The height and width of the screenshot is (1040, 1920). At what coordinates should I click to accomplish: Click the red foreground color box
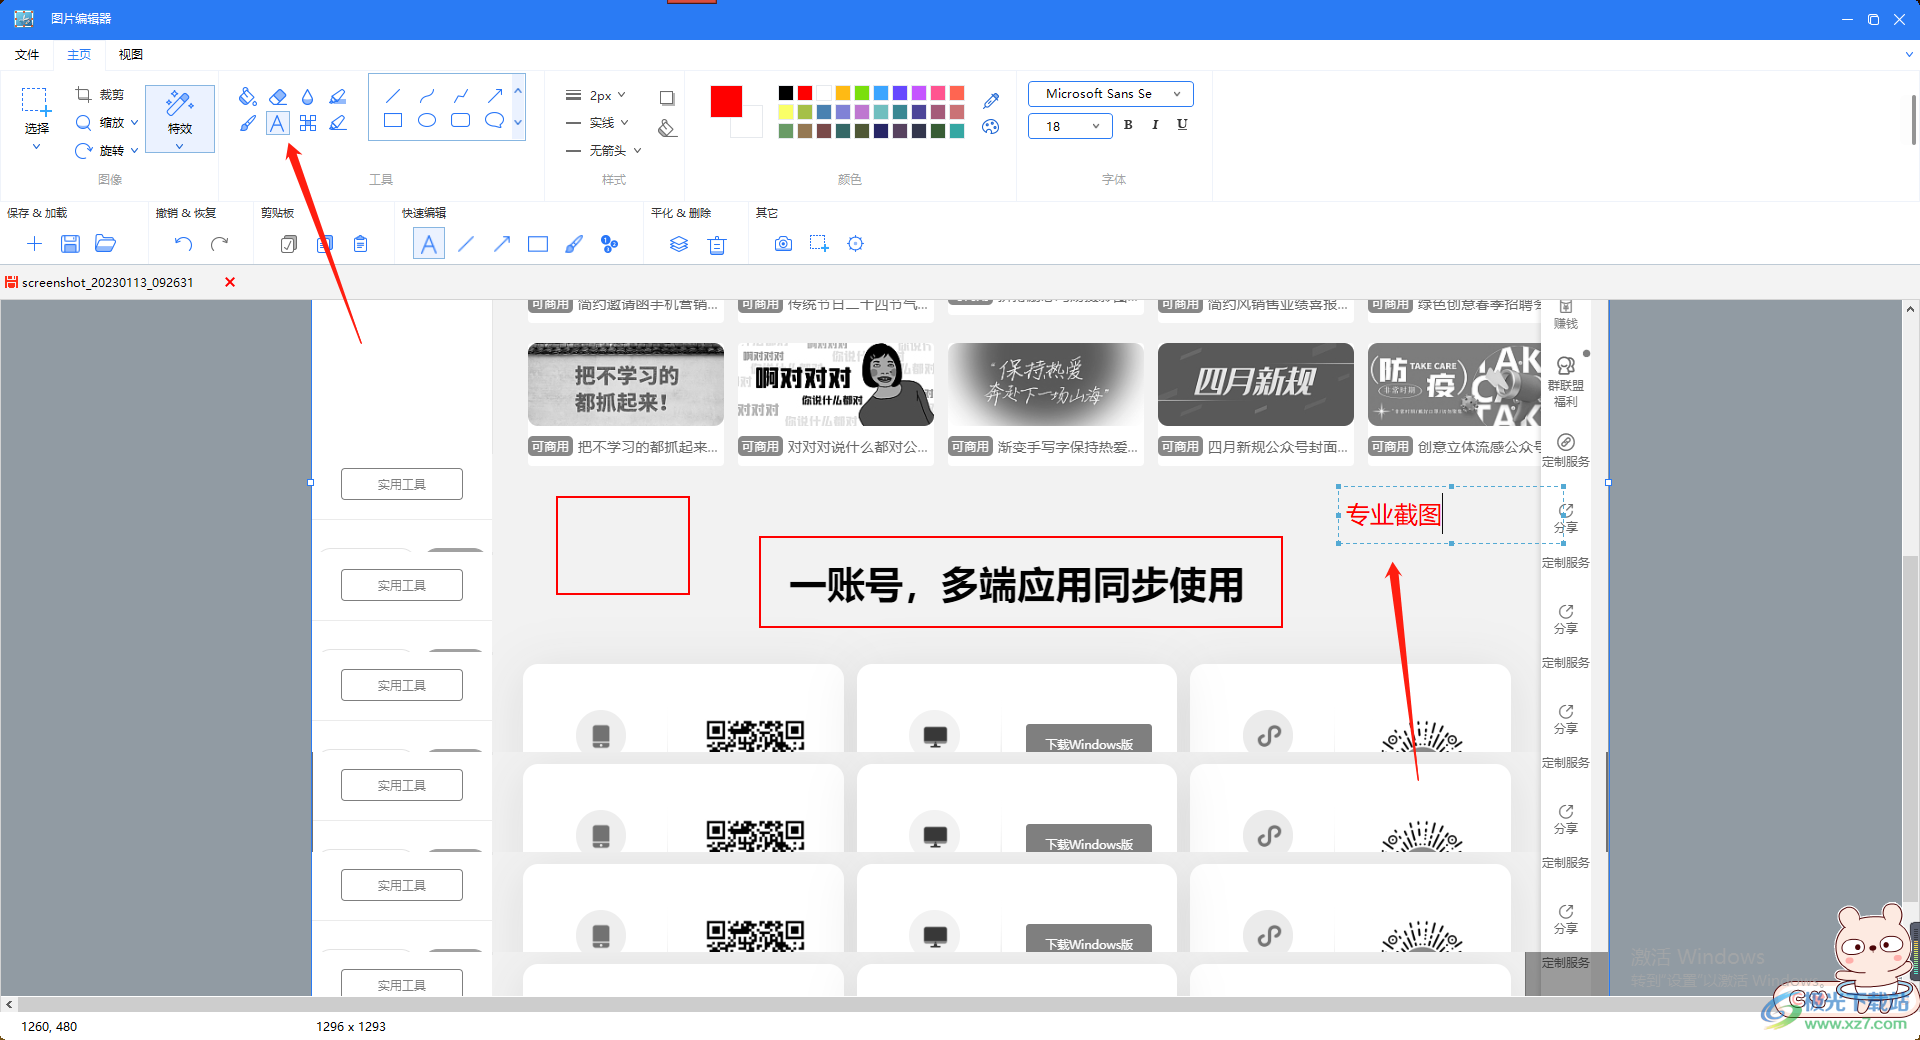point(727,102)
